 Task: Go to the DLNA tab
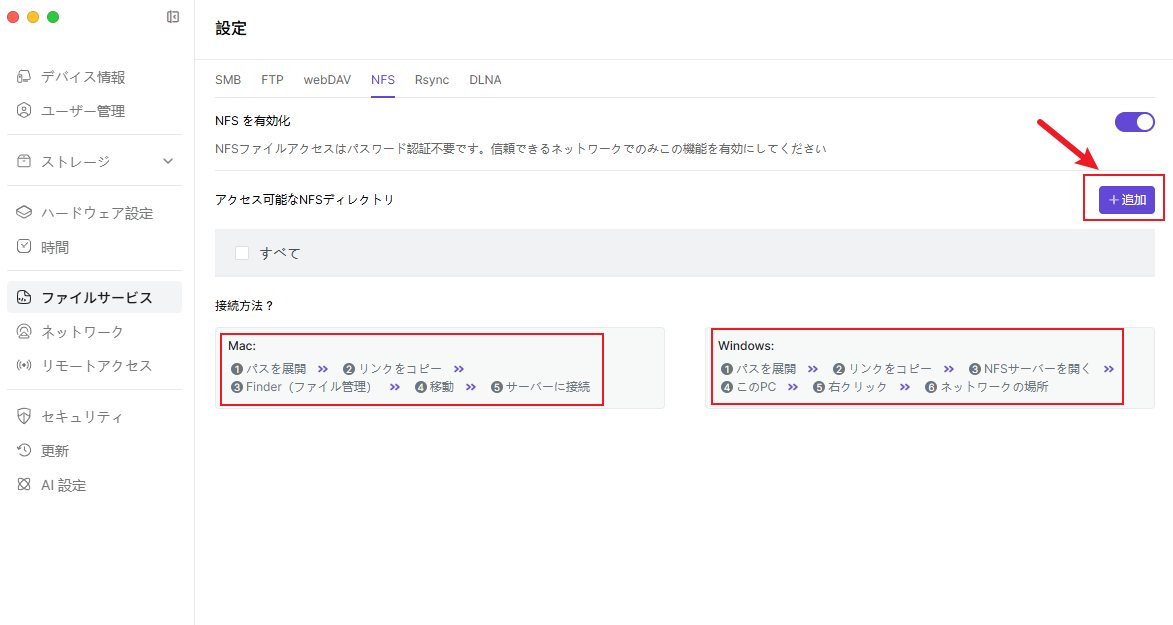pyautogui.click(x=485, y=80)
